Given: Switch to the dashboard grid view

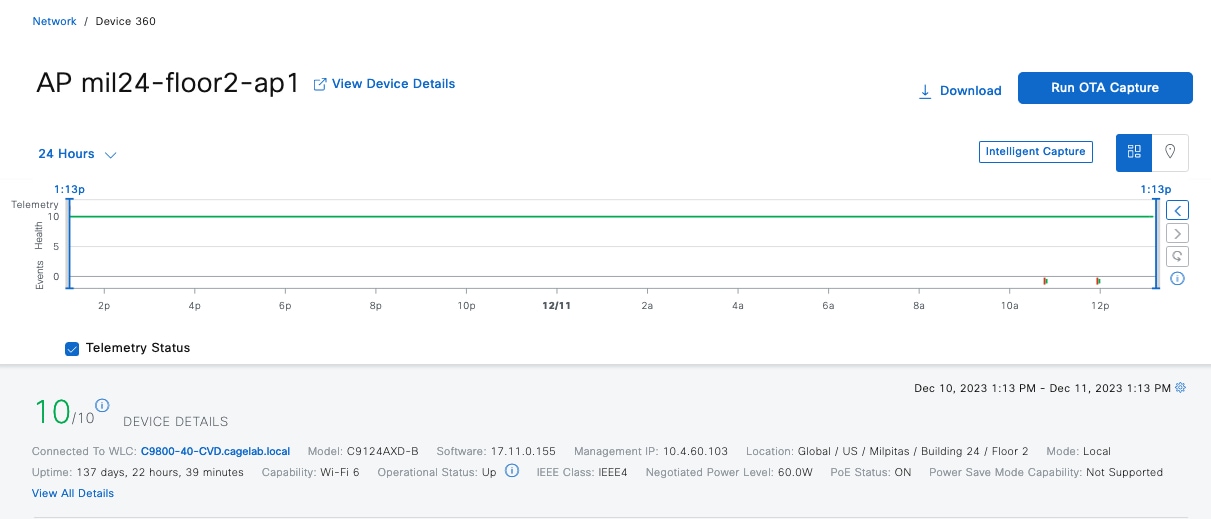Looking at the screenshot, I should (x=1134, y=152).
